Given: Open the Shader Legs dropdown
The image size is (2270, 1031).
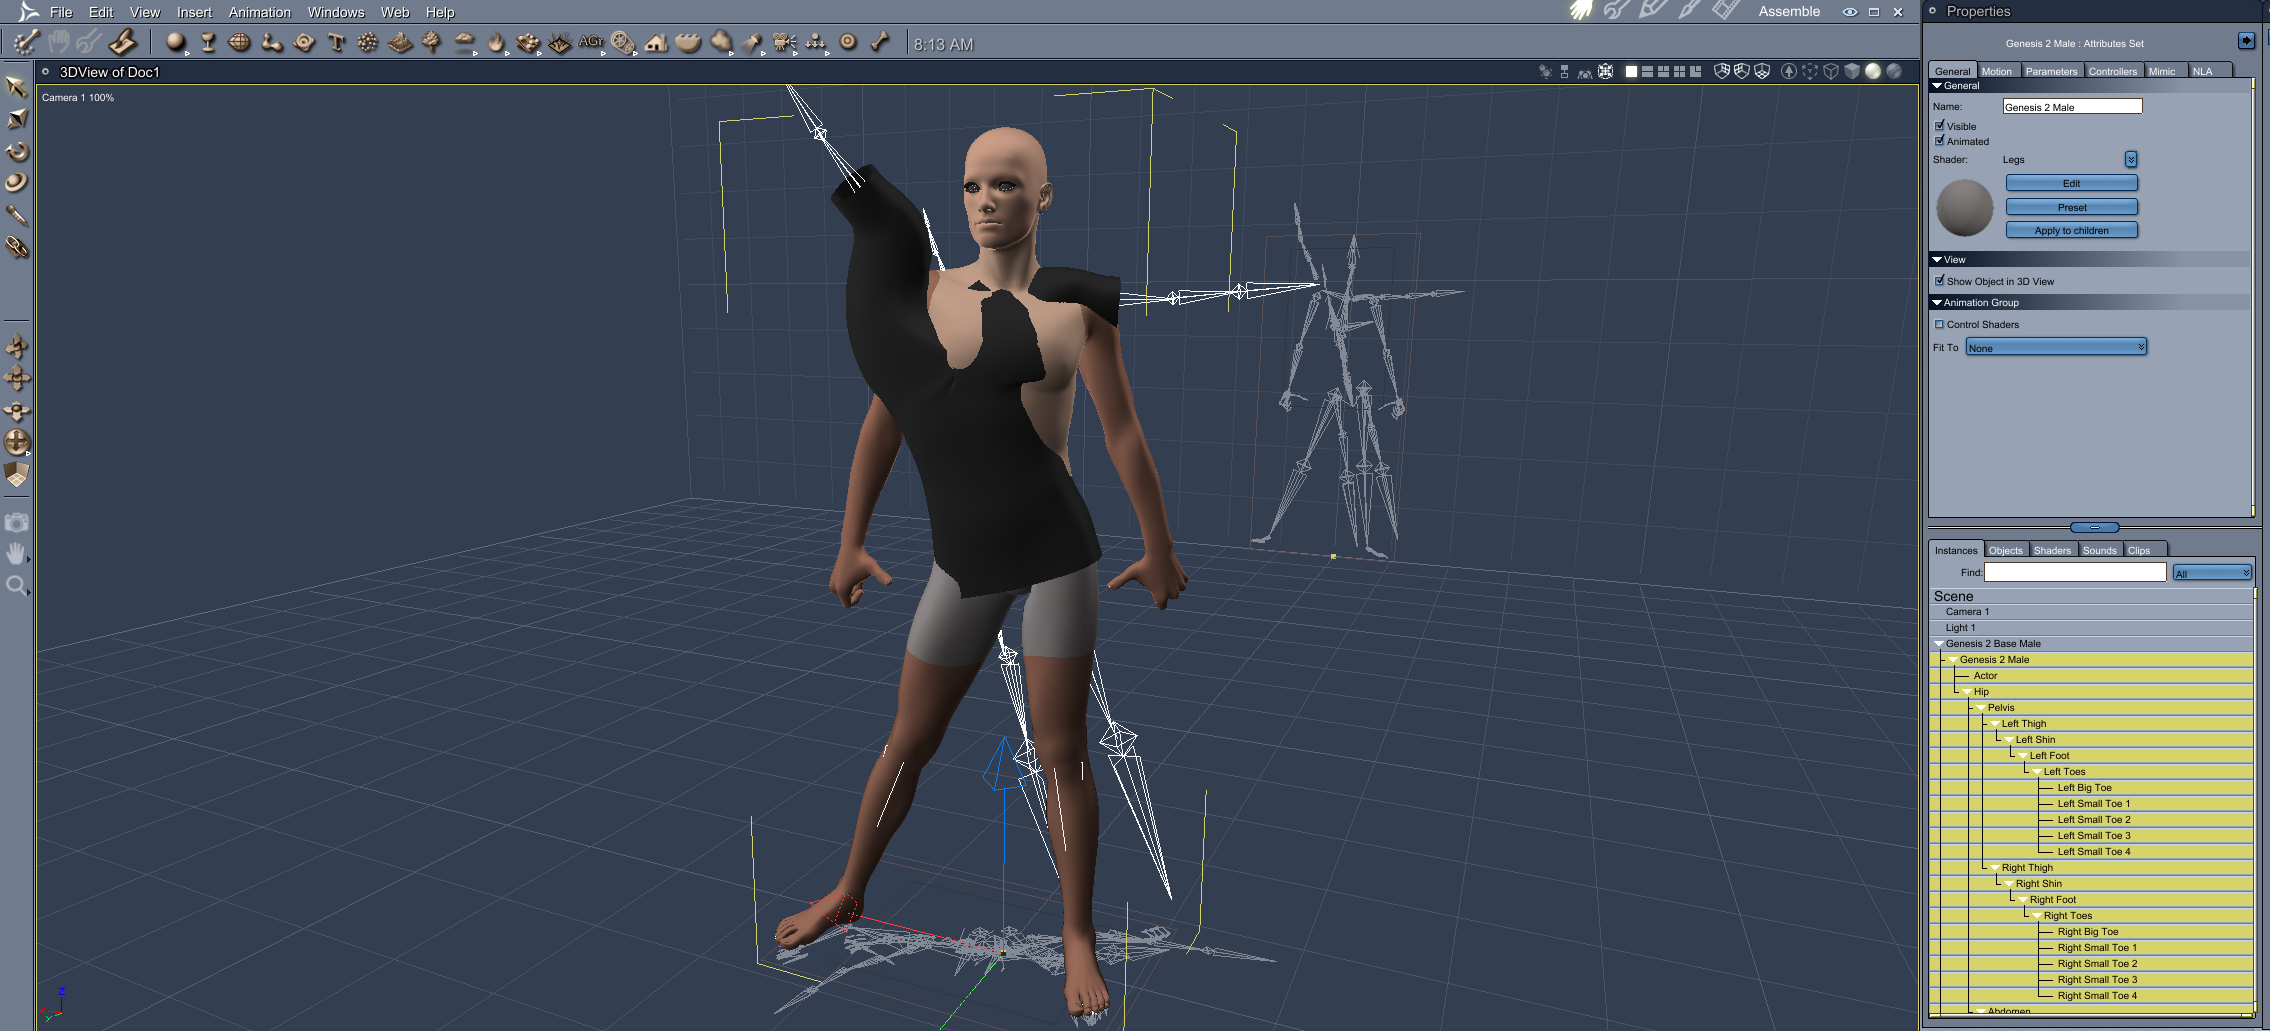Looking at the screenshot, I should [x=2131, y=160].
